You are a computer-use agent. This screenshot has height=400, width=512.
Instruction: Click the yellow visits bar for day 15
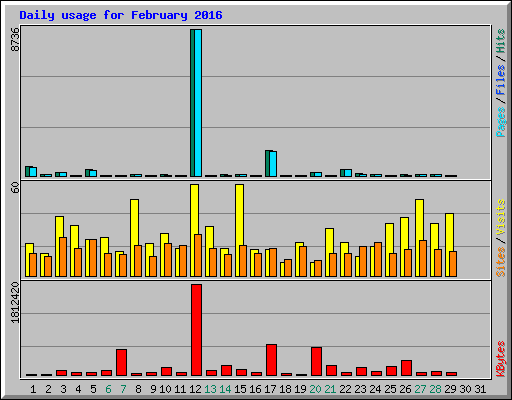(x=239, y=230)
